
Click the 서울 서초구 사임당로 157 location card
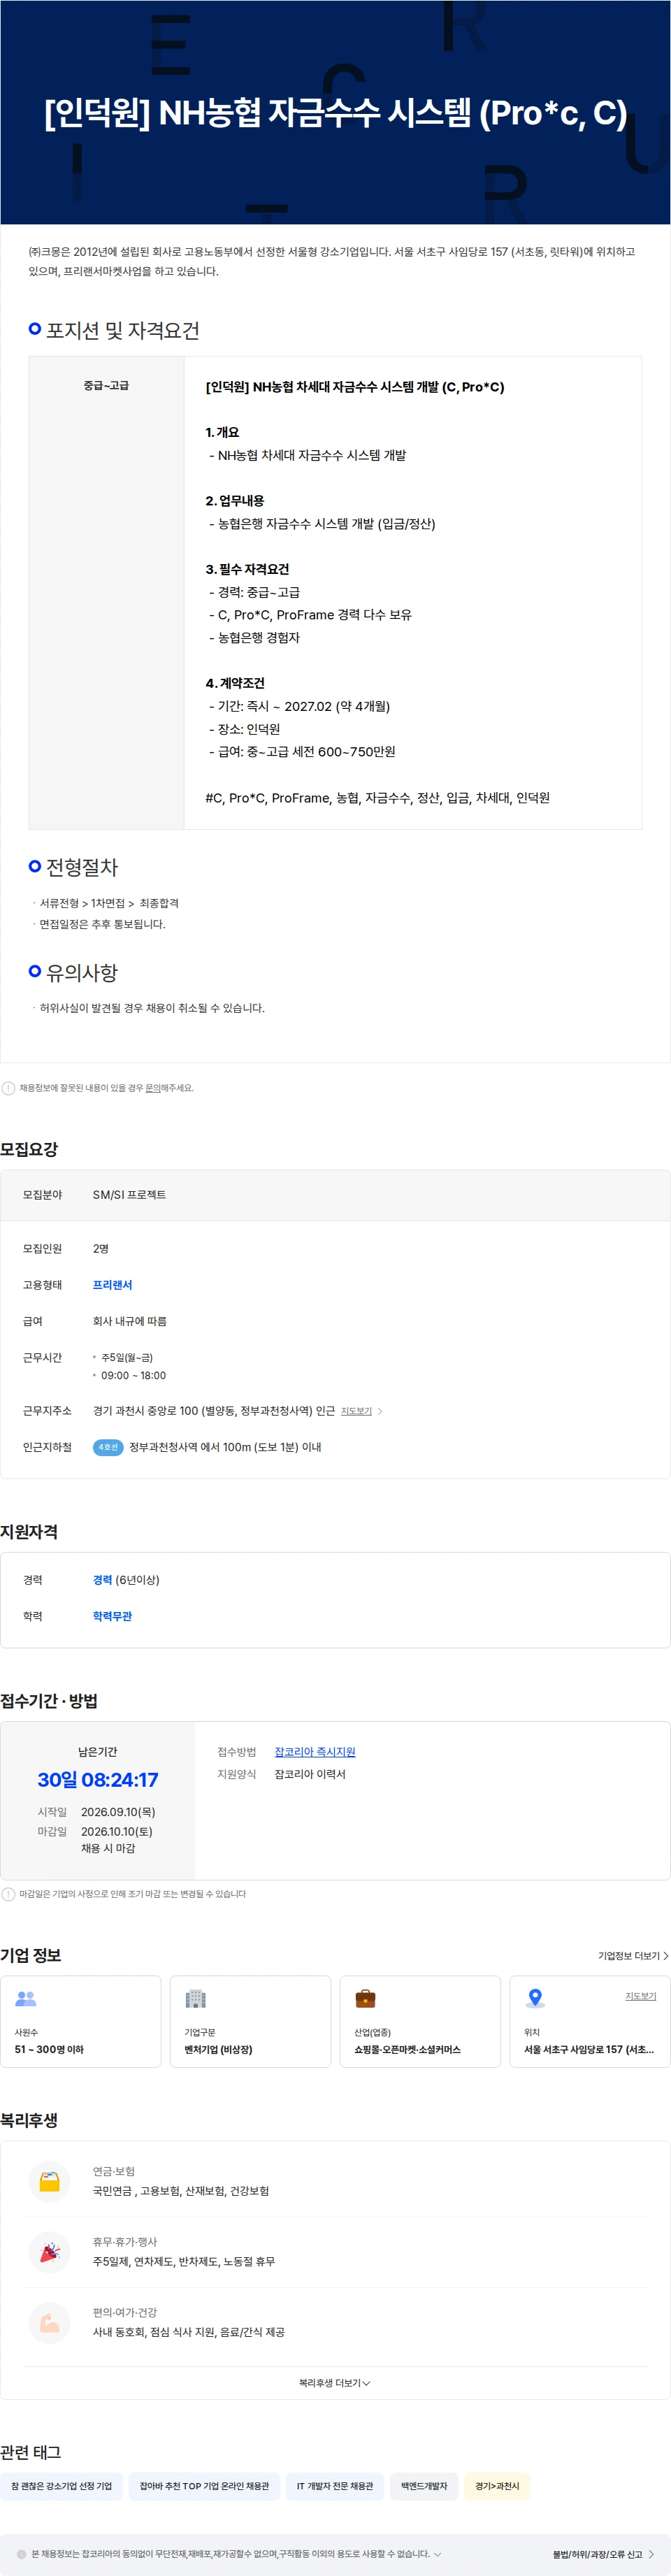pos(590,2021)
